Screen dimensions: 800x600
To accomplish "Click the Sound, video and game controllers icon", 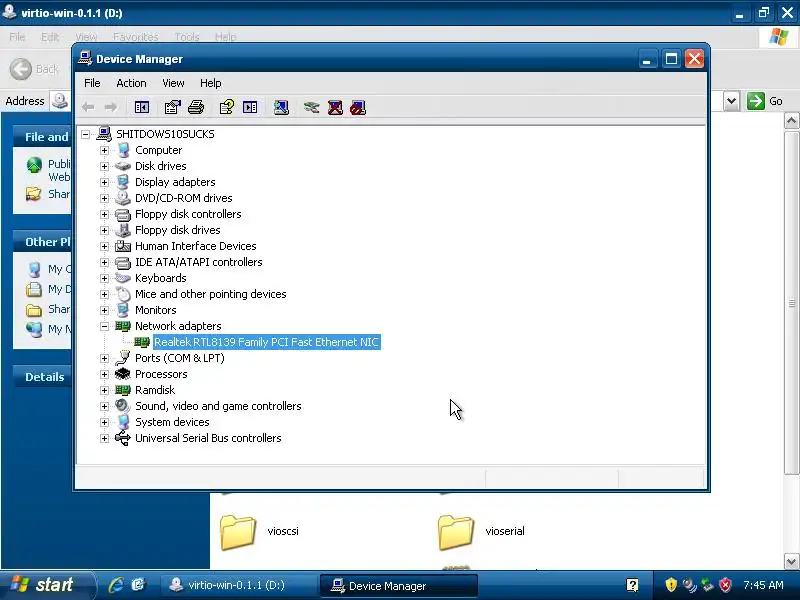I will (x=122, y=406).
